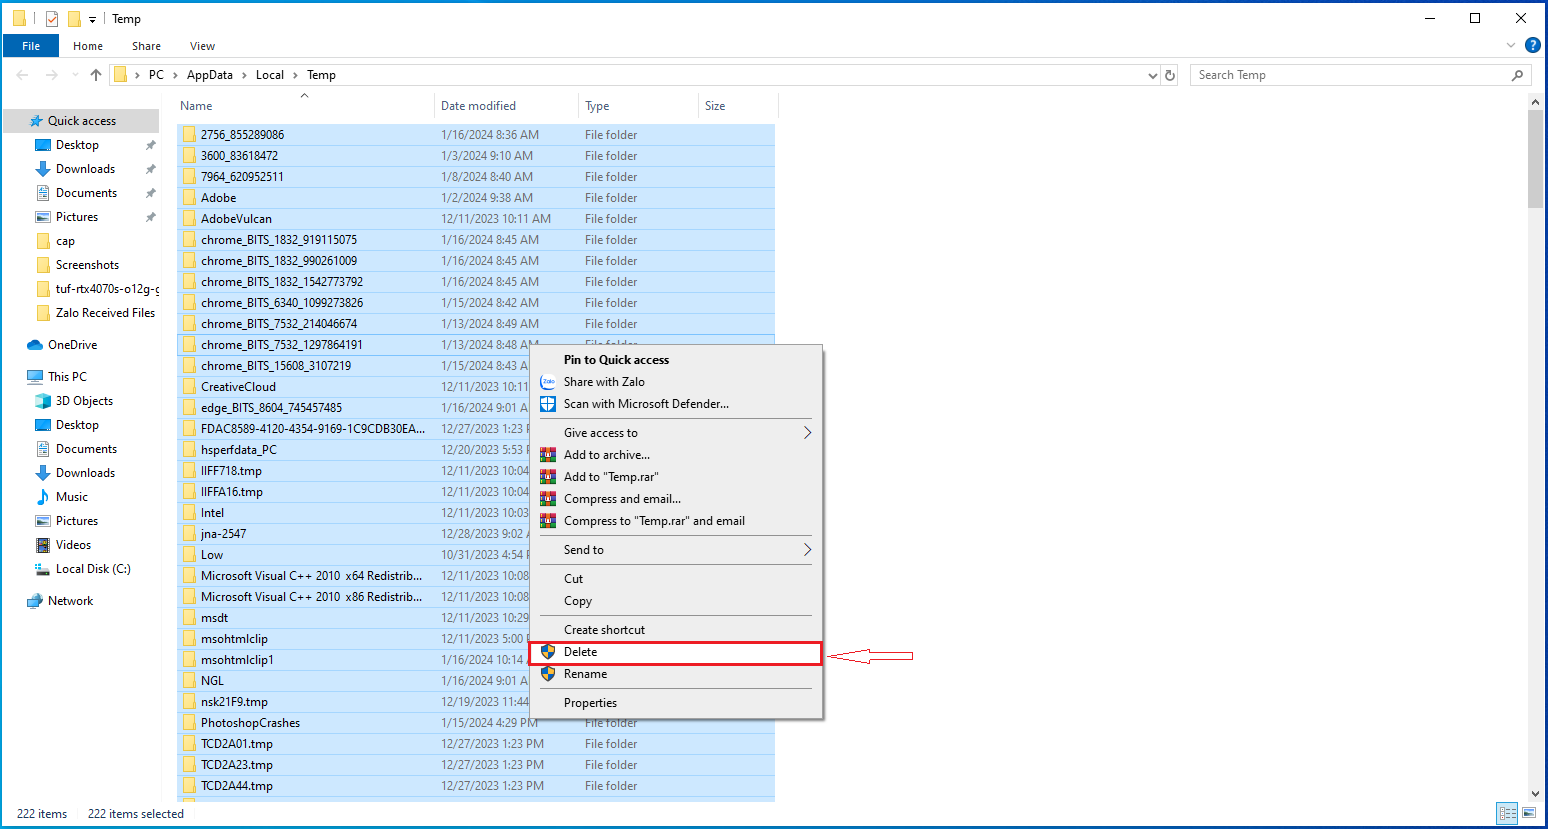Open the address bar history dropdown
The width and height of the screenshot is (1548, 829).
pos(1152,75)
